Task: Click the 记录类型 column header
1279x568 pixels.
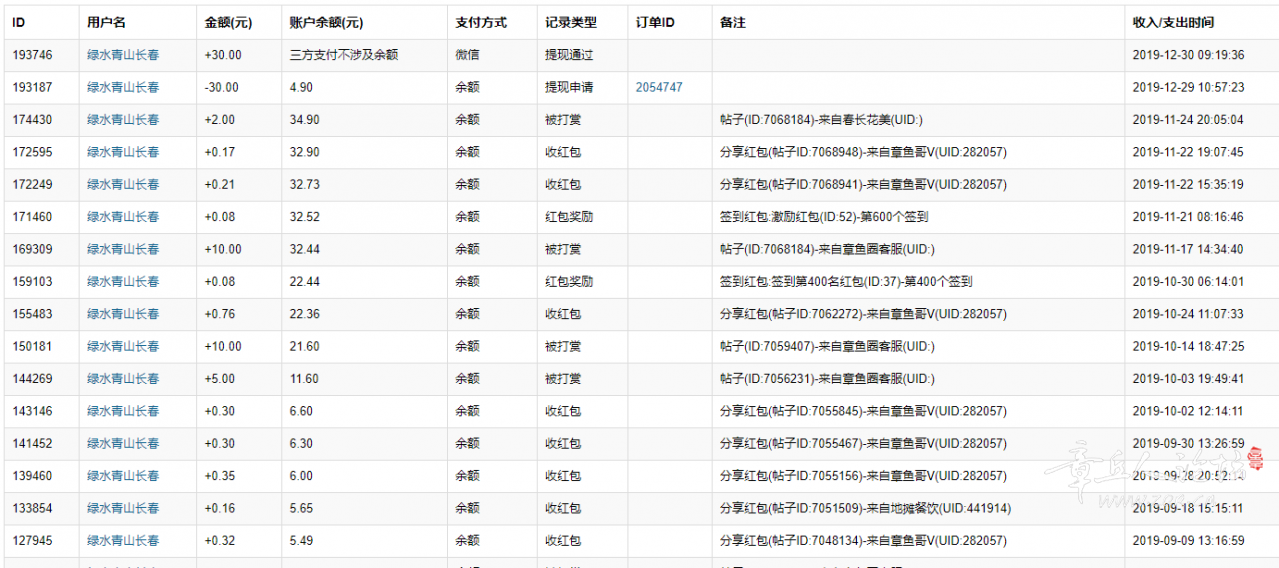Action: pyautogui.click(x=571, y=22)
